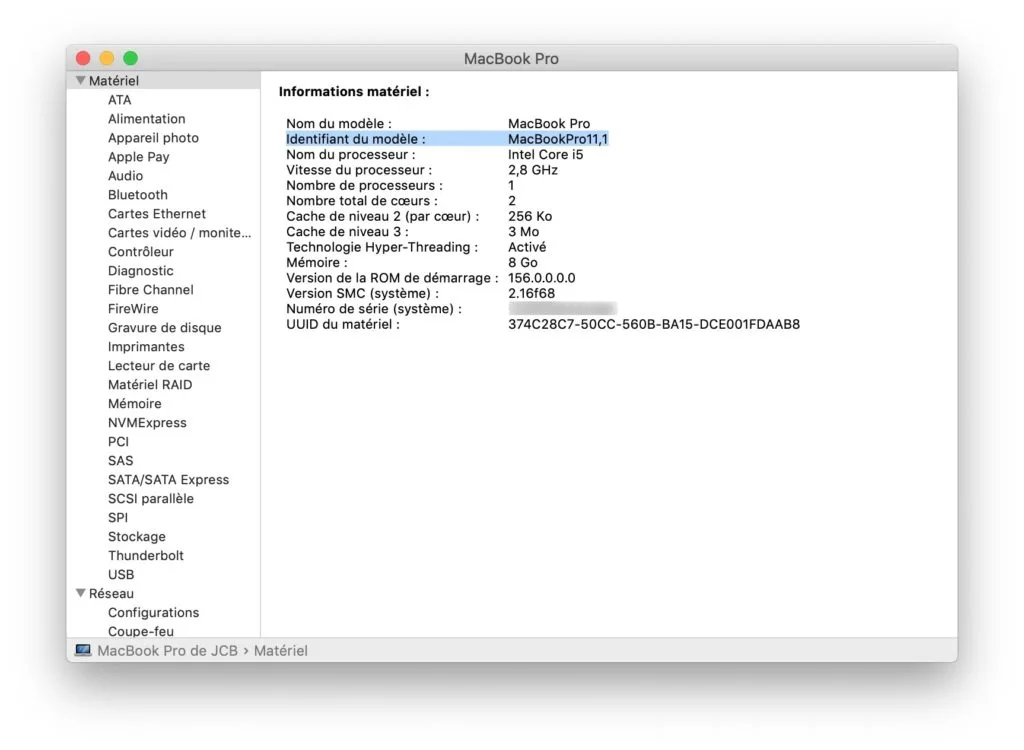
Task: Select Audio in the sidebar
Action: point(125,175)
